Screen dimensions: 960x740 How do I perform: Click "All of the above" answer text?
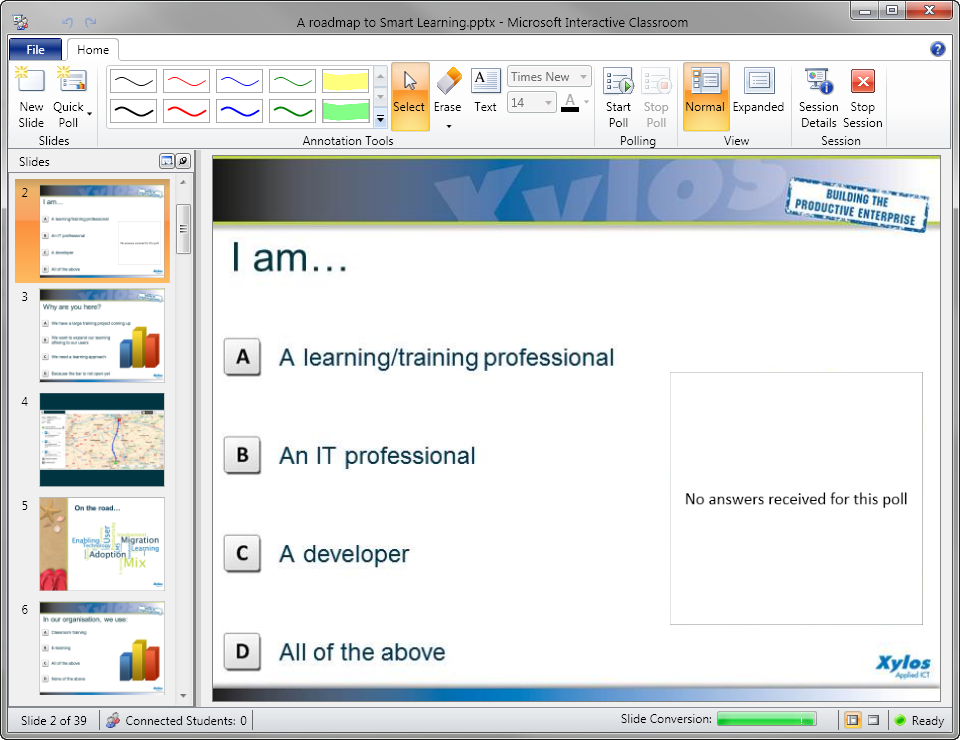click(x=362, y=652)
